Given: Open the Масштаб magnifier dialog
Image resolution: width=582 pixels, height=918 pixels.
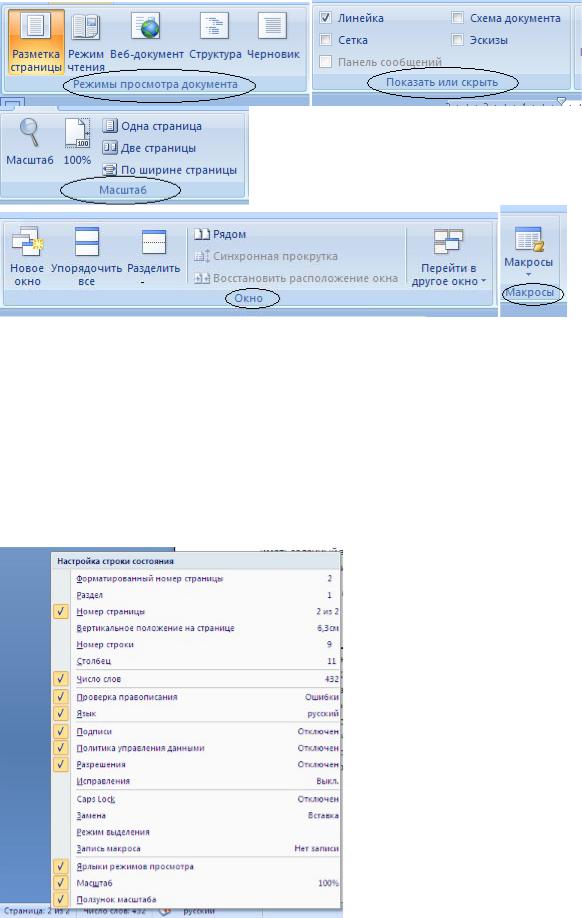Looking at the screenshot, I should 29,142.
